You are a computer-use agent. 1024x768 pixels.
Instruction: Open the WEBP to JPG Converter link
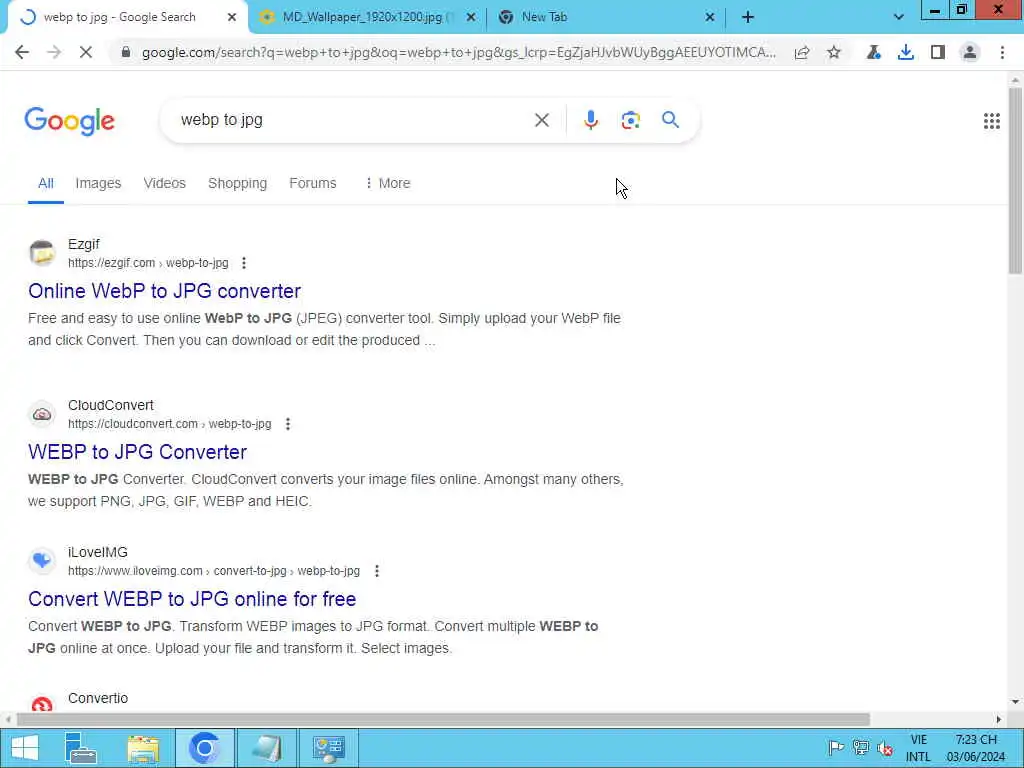click(137, 452)
